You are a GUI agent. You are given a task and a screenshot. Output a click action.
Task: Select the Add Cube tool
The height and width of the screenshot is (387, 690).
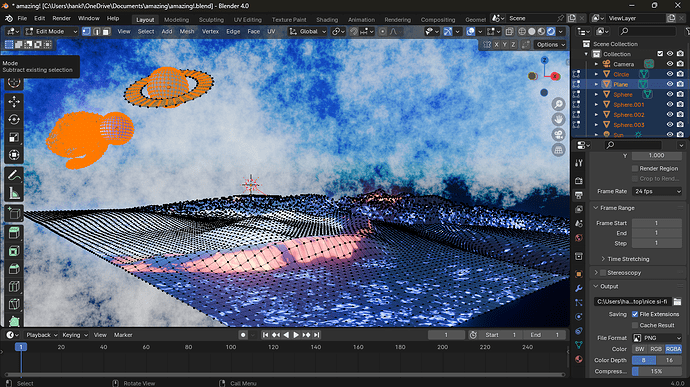click(x=14, y=214)
